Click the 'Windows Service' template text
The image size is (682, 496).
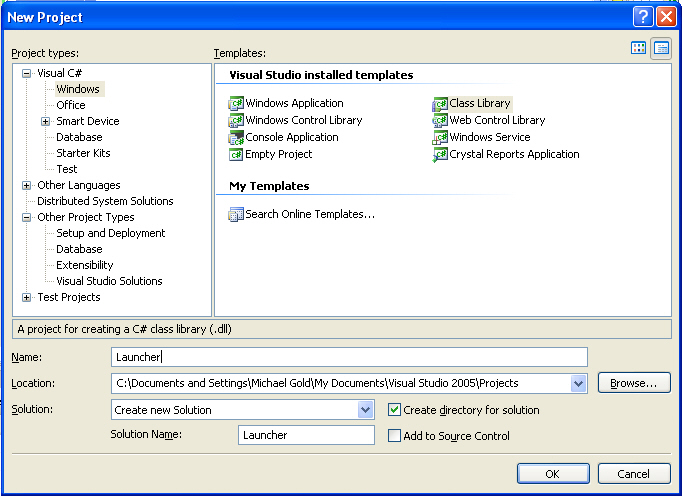point(490,137)
